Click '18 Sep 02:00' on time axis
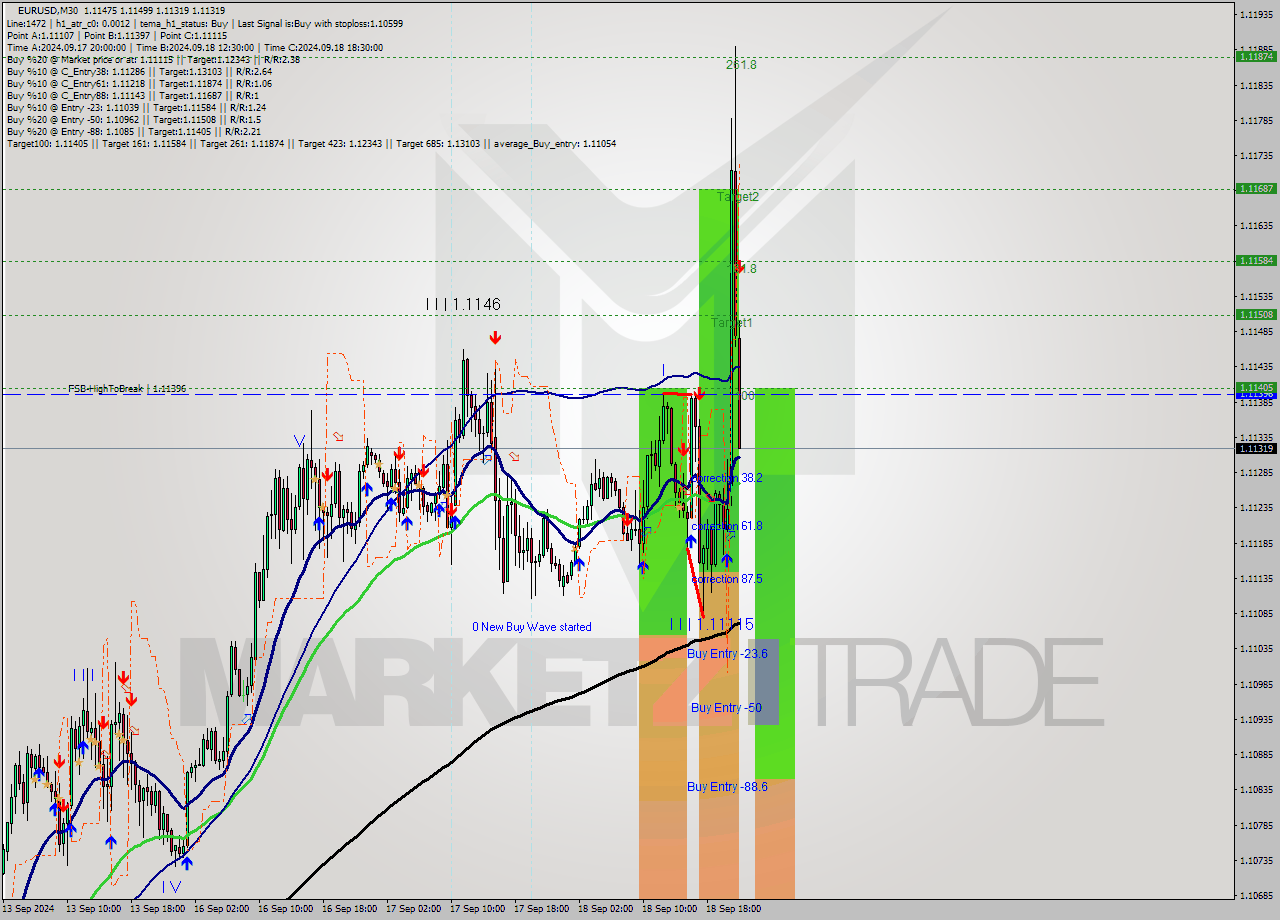Viewport: 1280px width, 920px height. tap(605, 909)
